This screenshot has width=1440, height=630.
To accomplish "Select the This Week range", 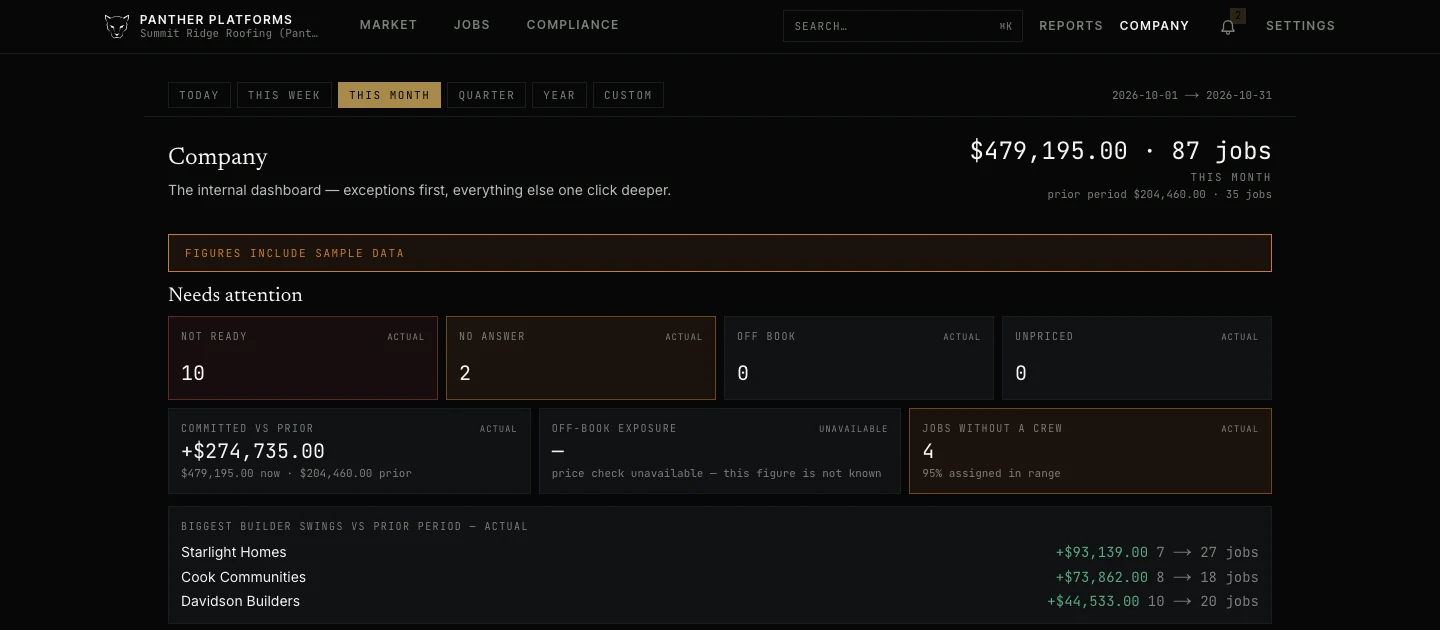I will click(x=284, y=95).
